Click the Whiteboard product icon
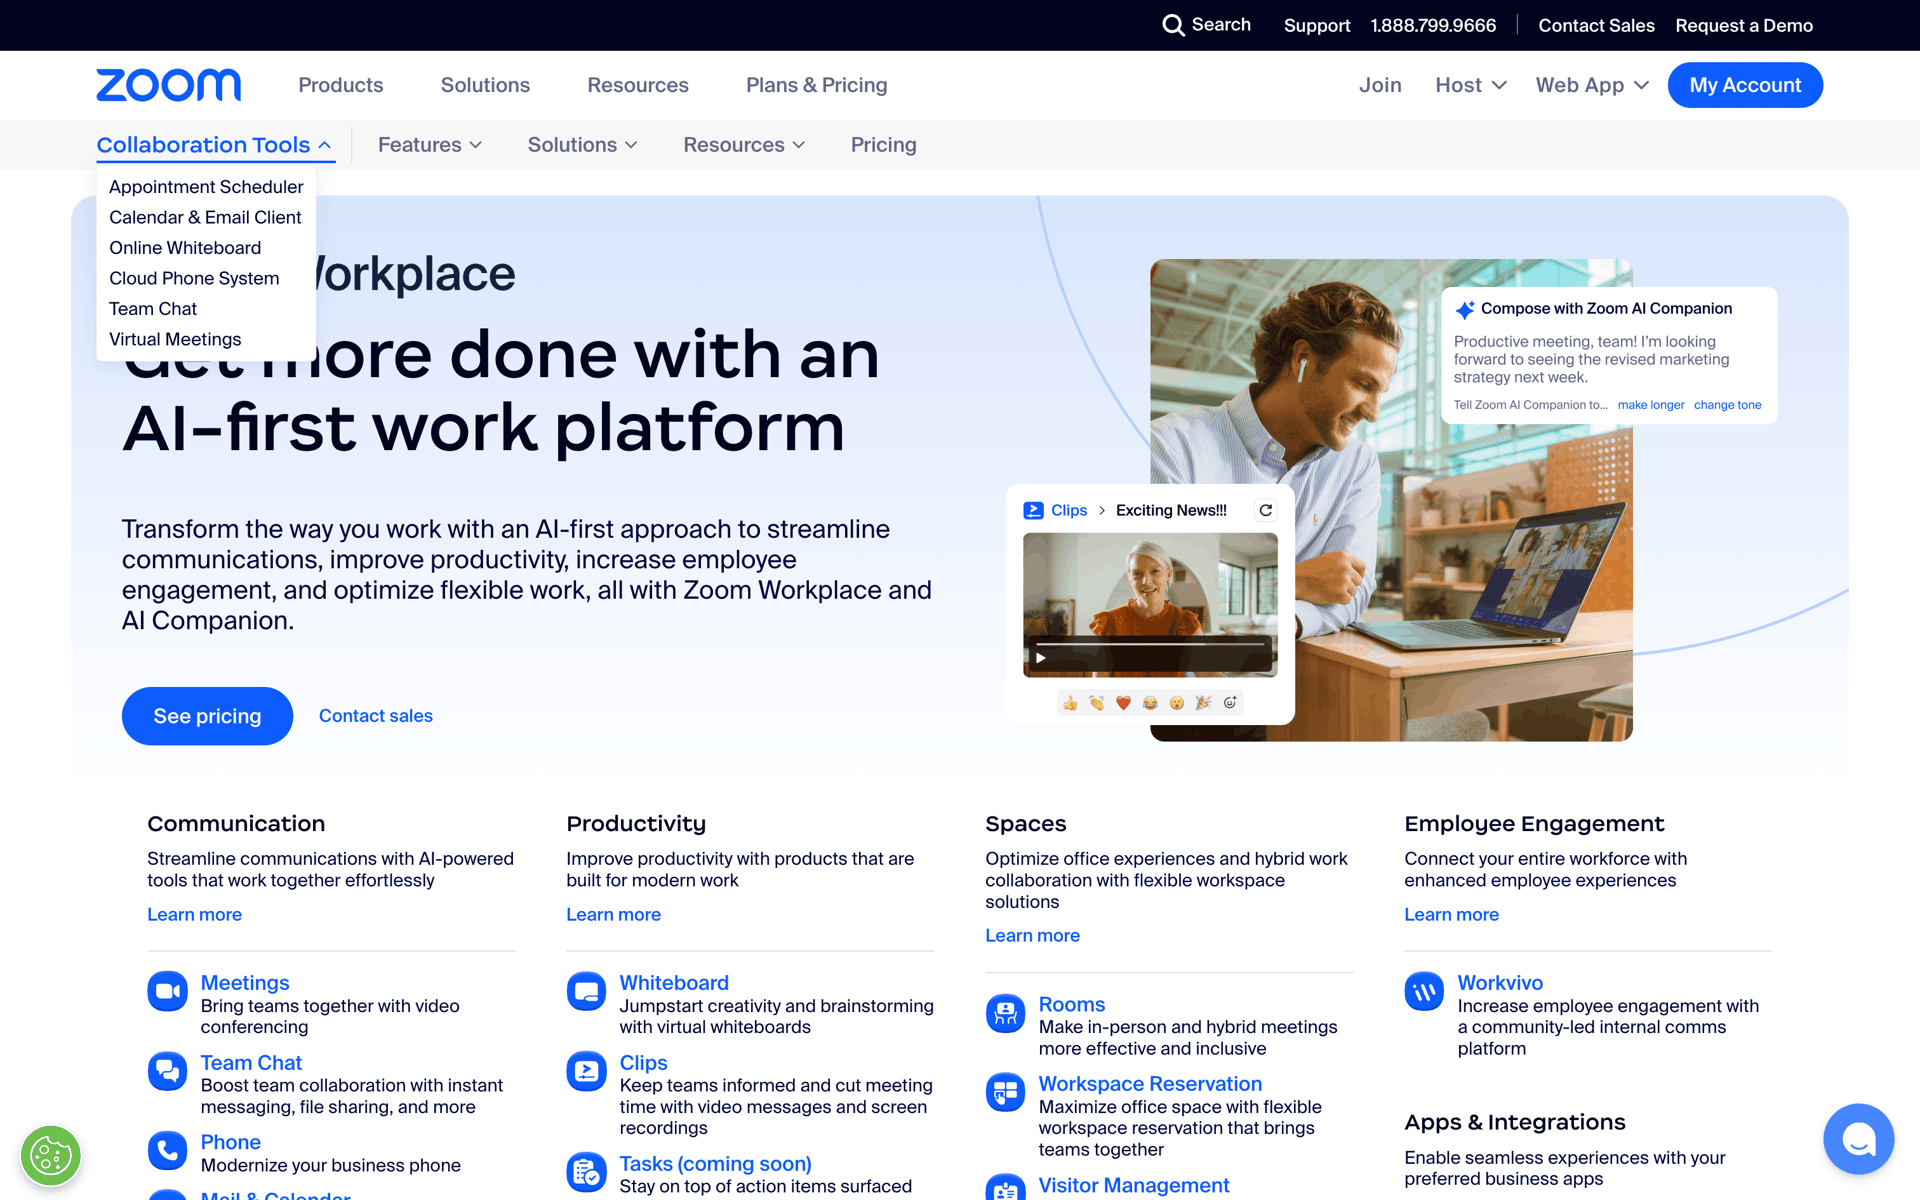The image size is (1920, 1200). (x=586, y=991)
